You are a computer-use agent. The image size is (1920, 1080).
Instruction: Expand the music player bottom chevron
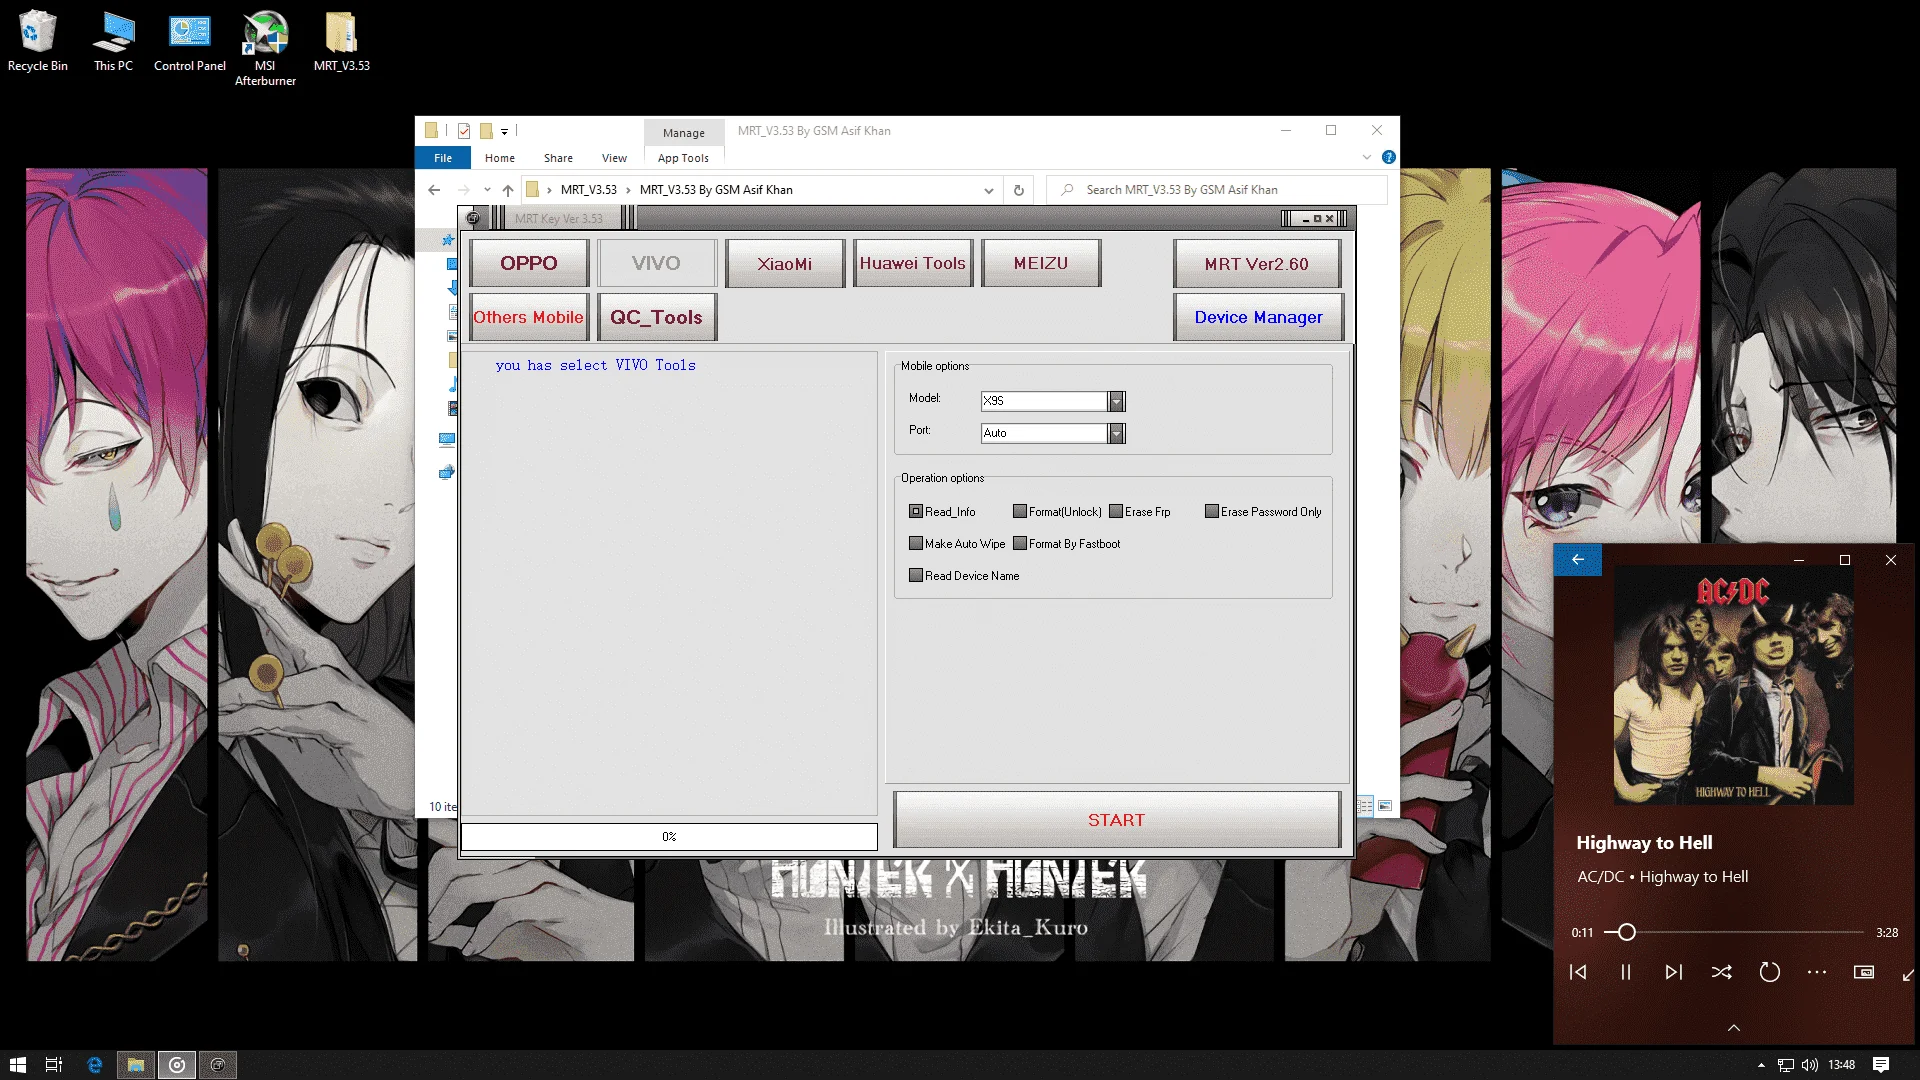point(1734,1028)
